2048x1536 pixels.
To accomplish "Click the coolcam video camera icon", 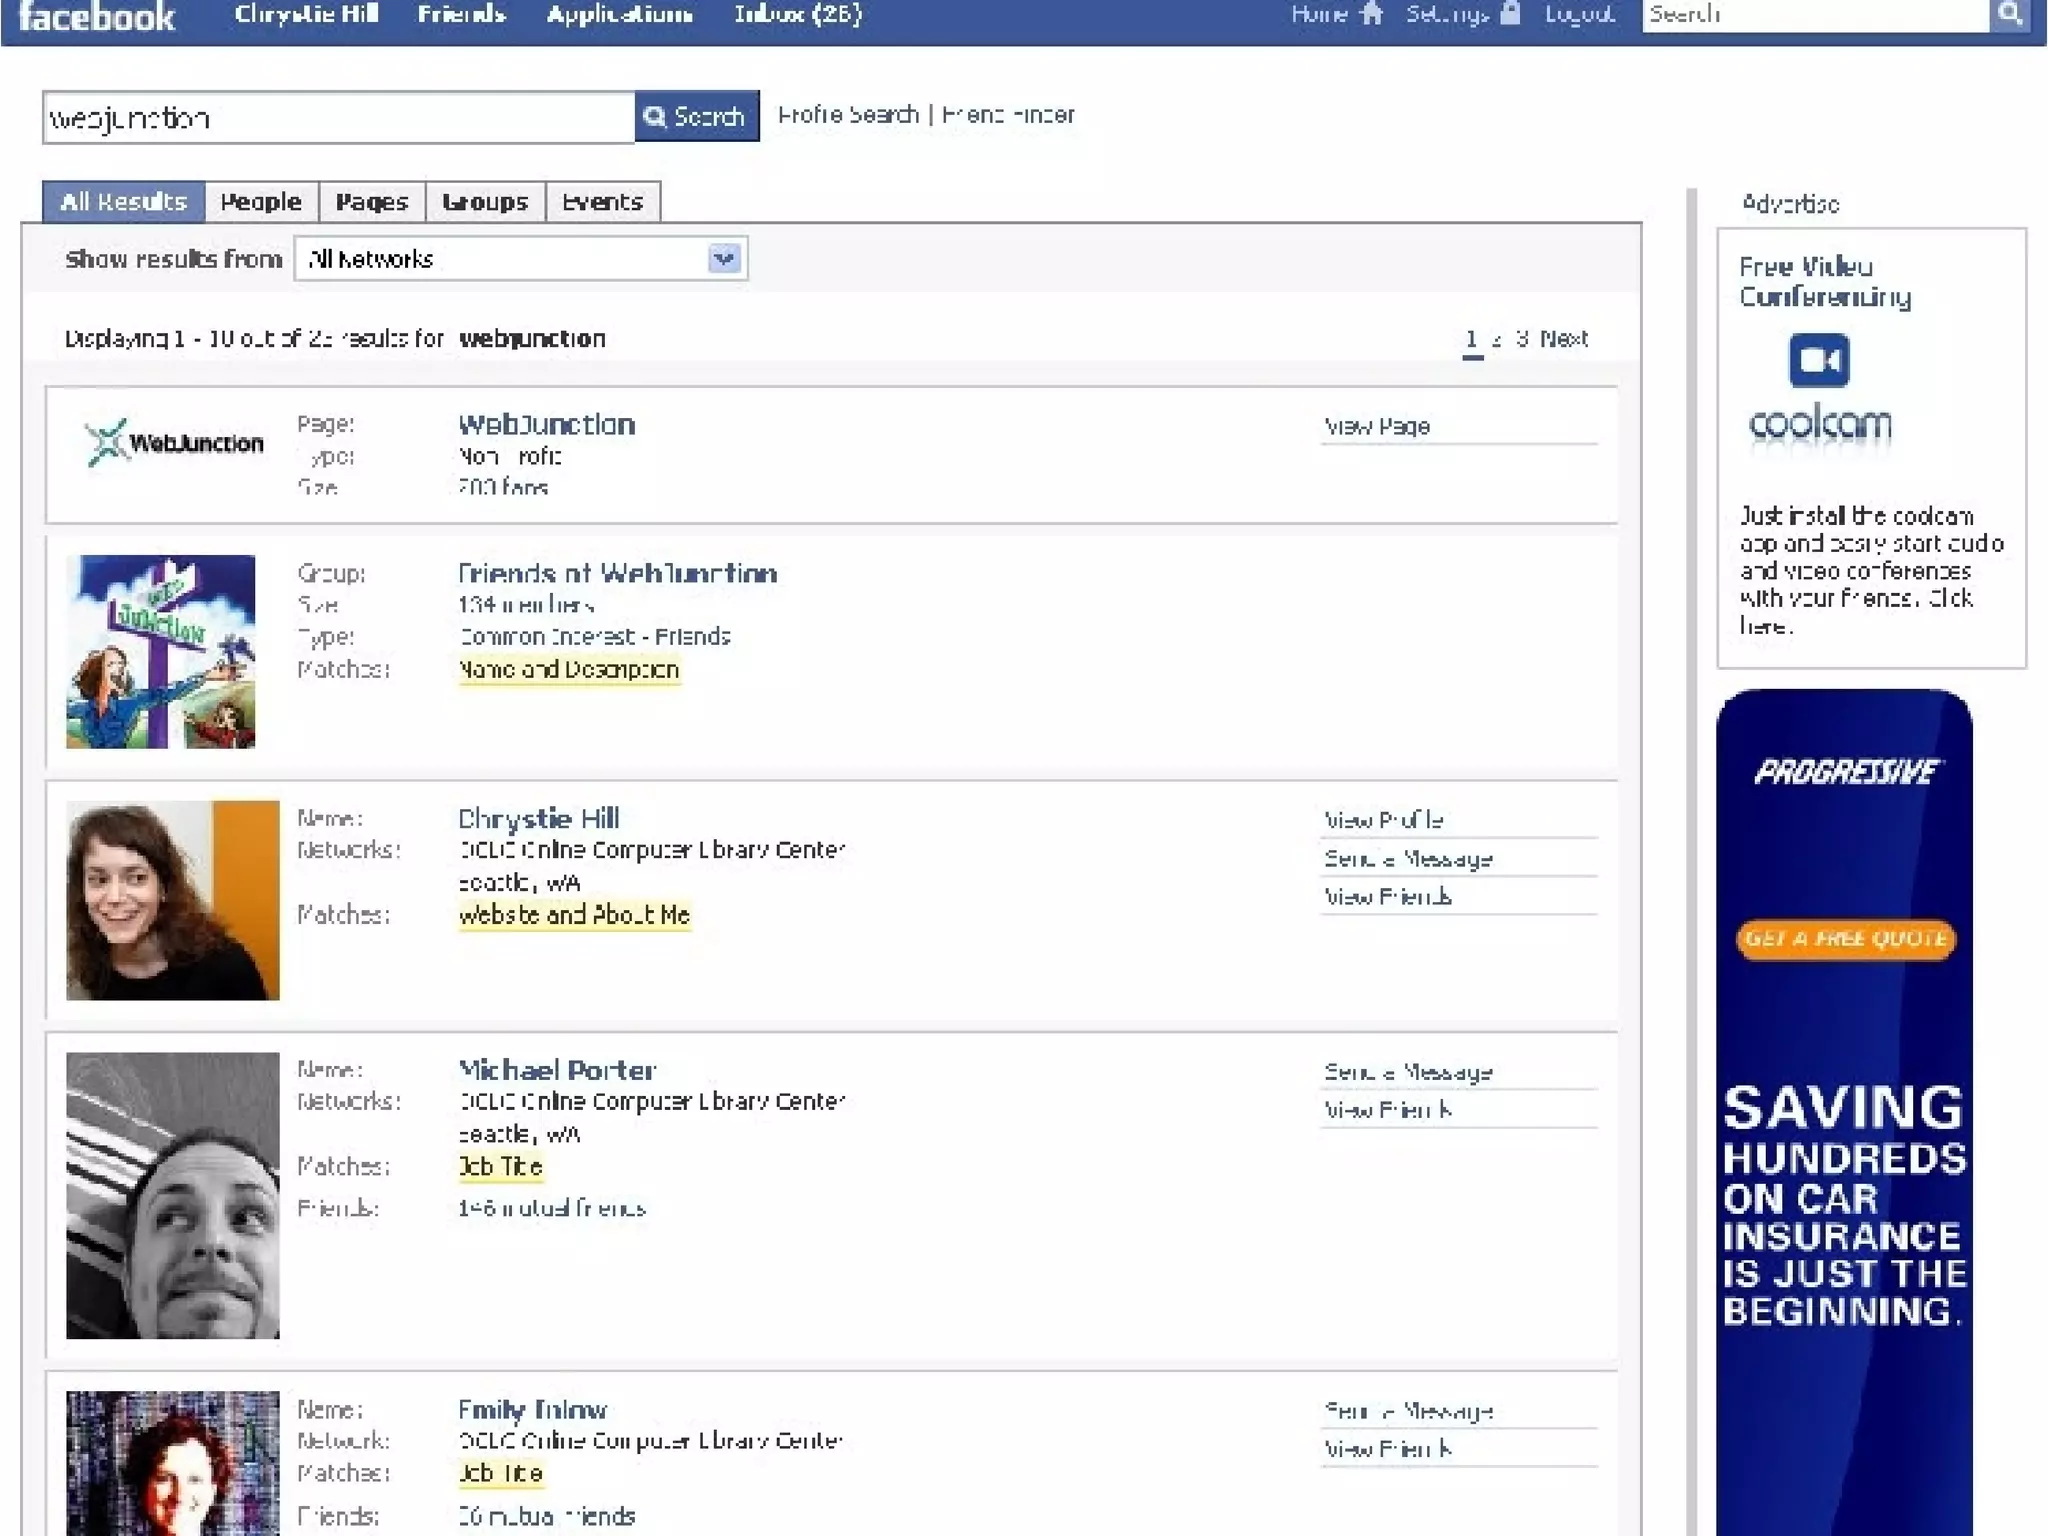I will coord(1818,361).
